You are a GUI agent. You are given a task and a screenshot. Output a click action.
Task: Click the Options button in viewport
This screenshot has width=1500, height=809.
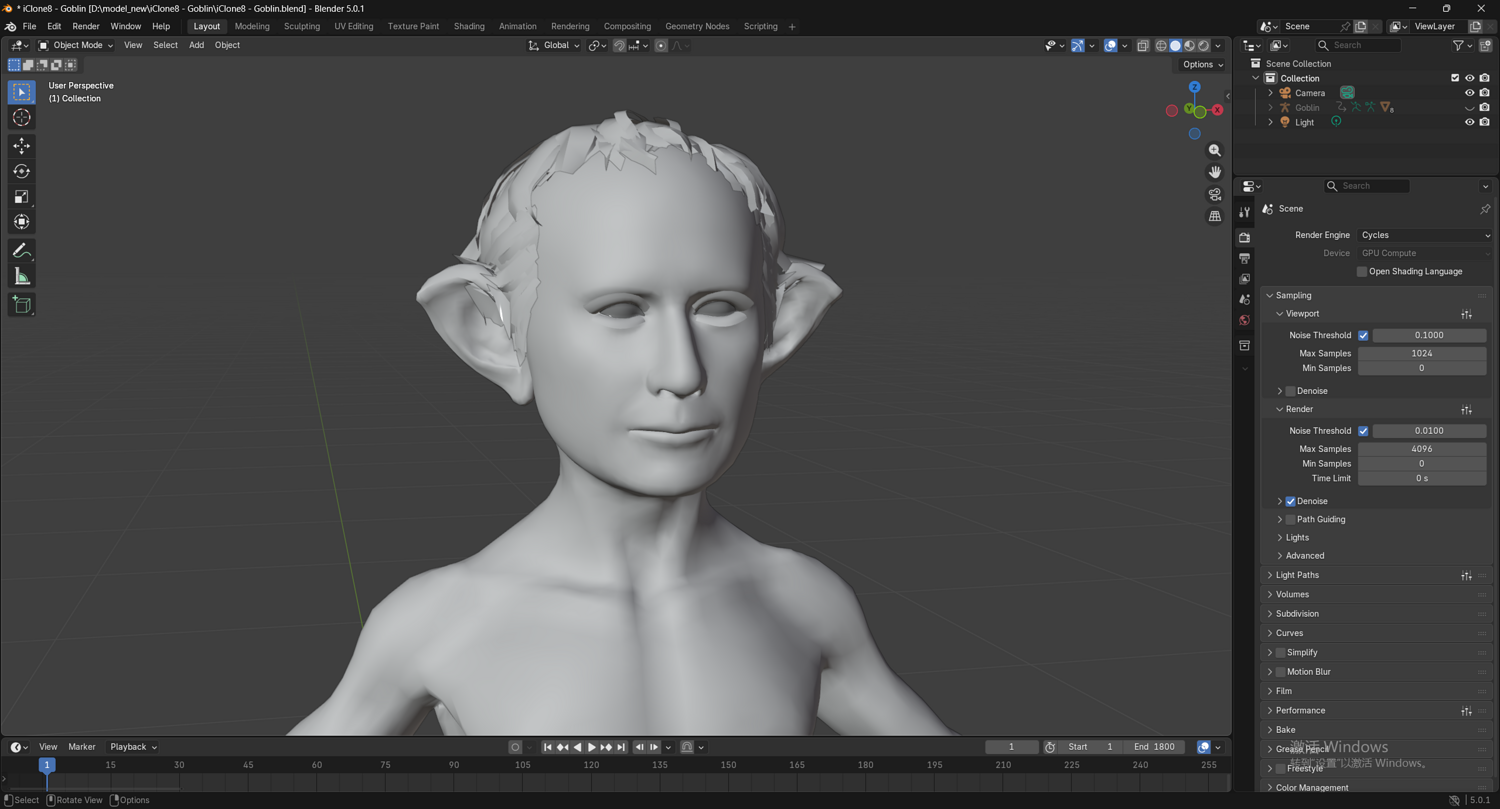click(1202, 64)
